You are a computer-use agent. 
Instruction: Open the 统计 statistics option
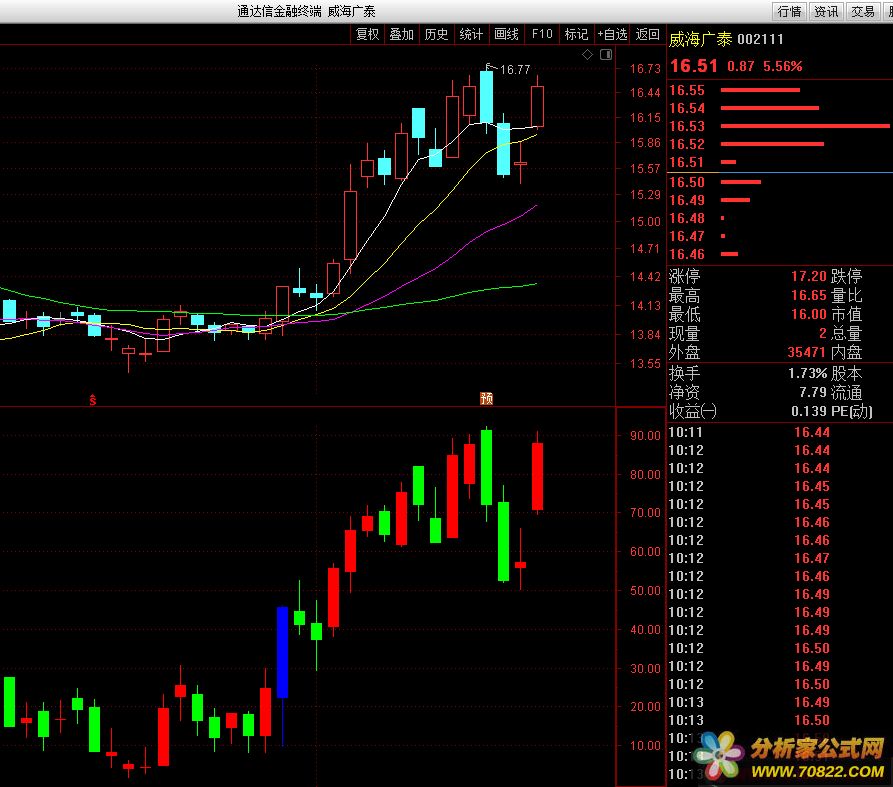(471, 34)
